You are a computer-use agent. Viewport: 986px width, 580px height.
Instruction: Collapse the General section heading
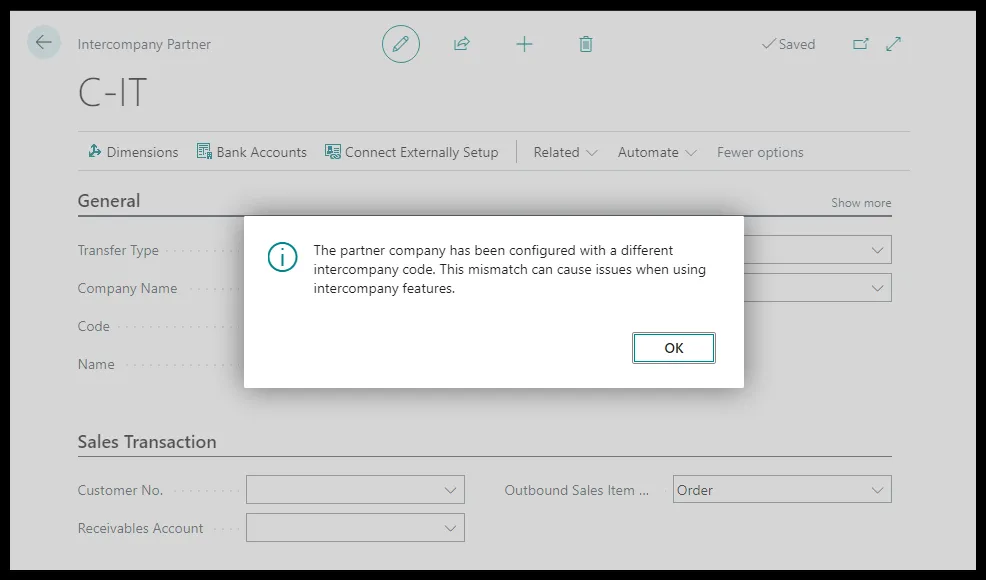(x=109, y=201)
